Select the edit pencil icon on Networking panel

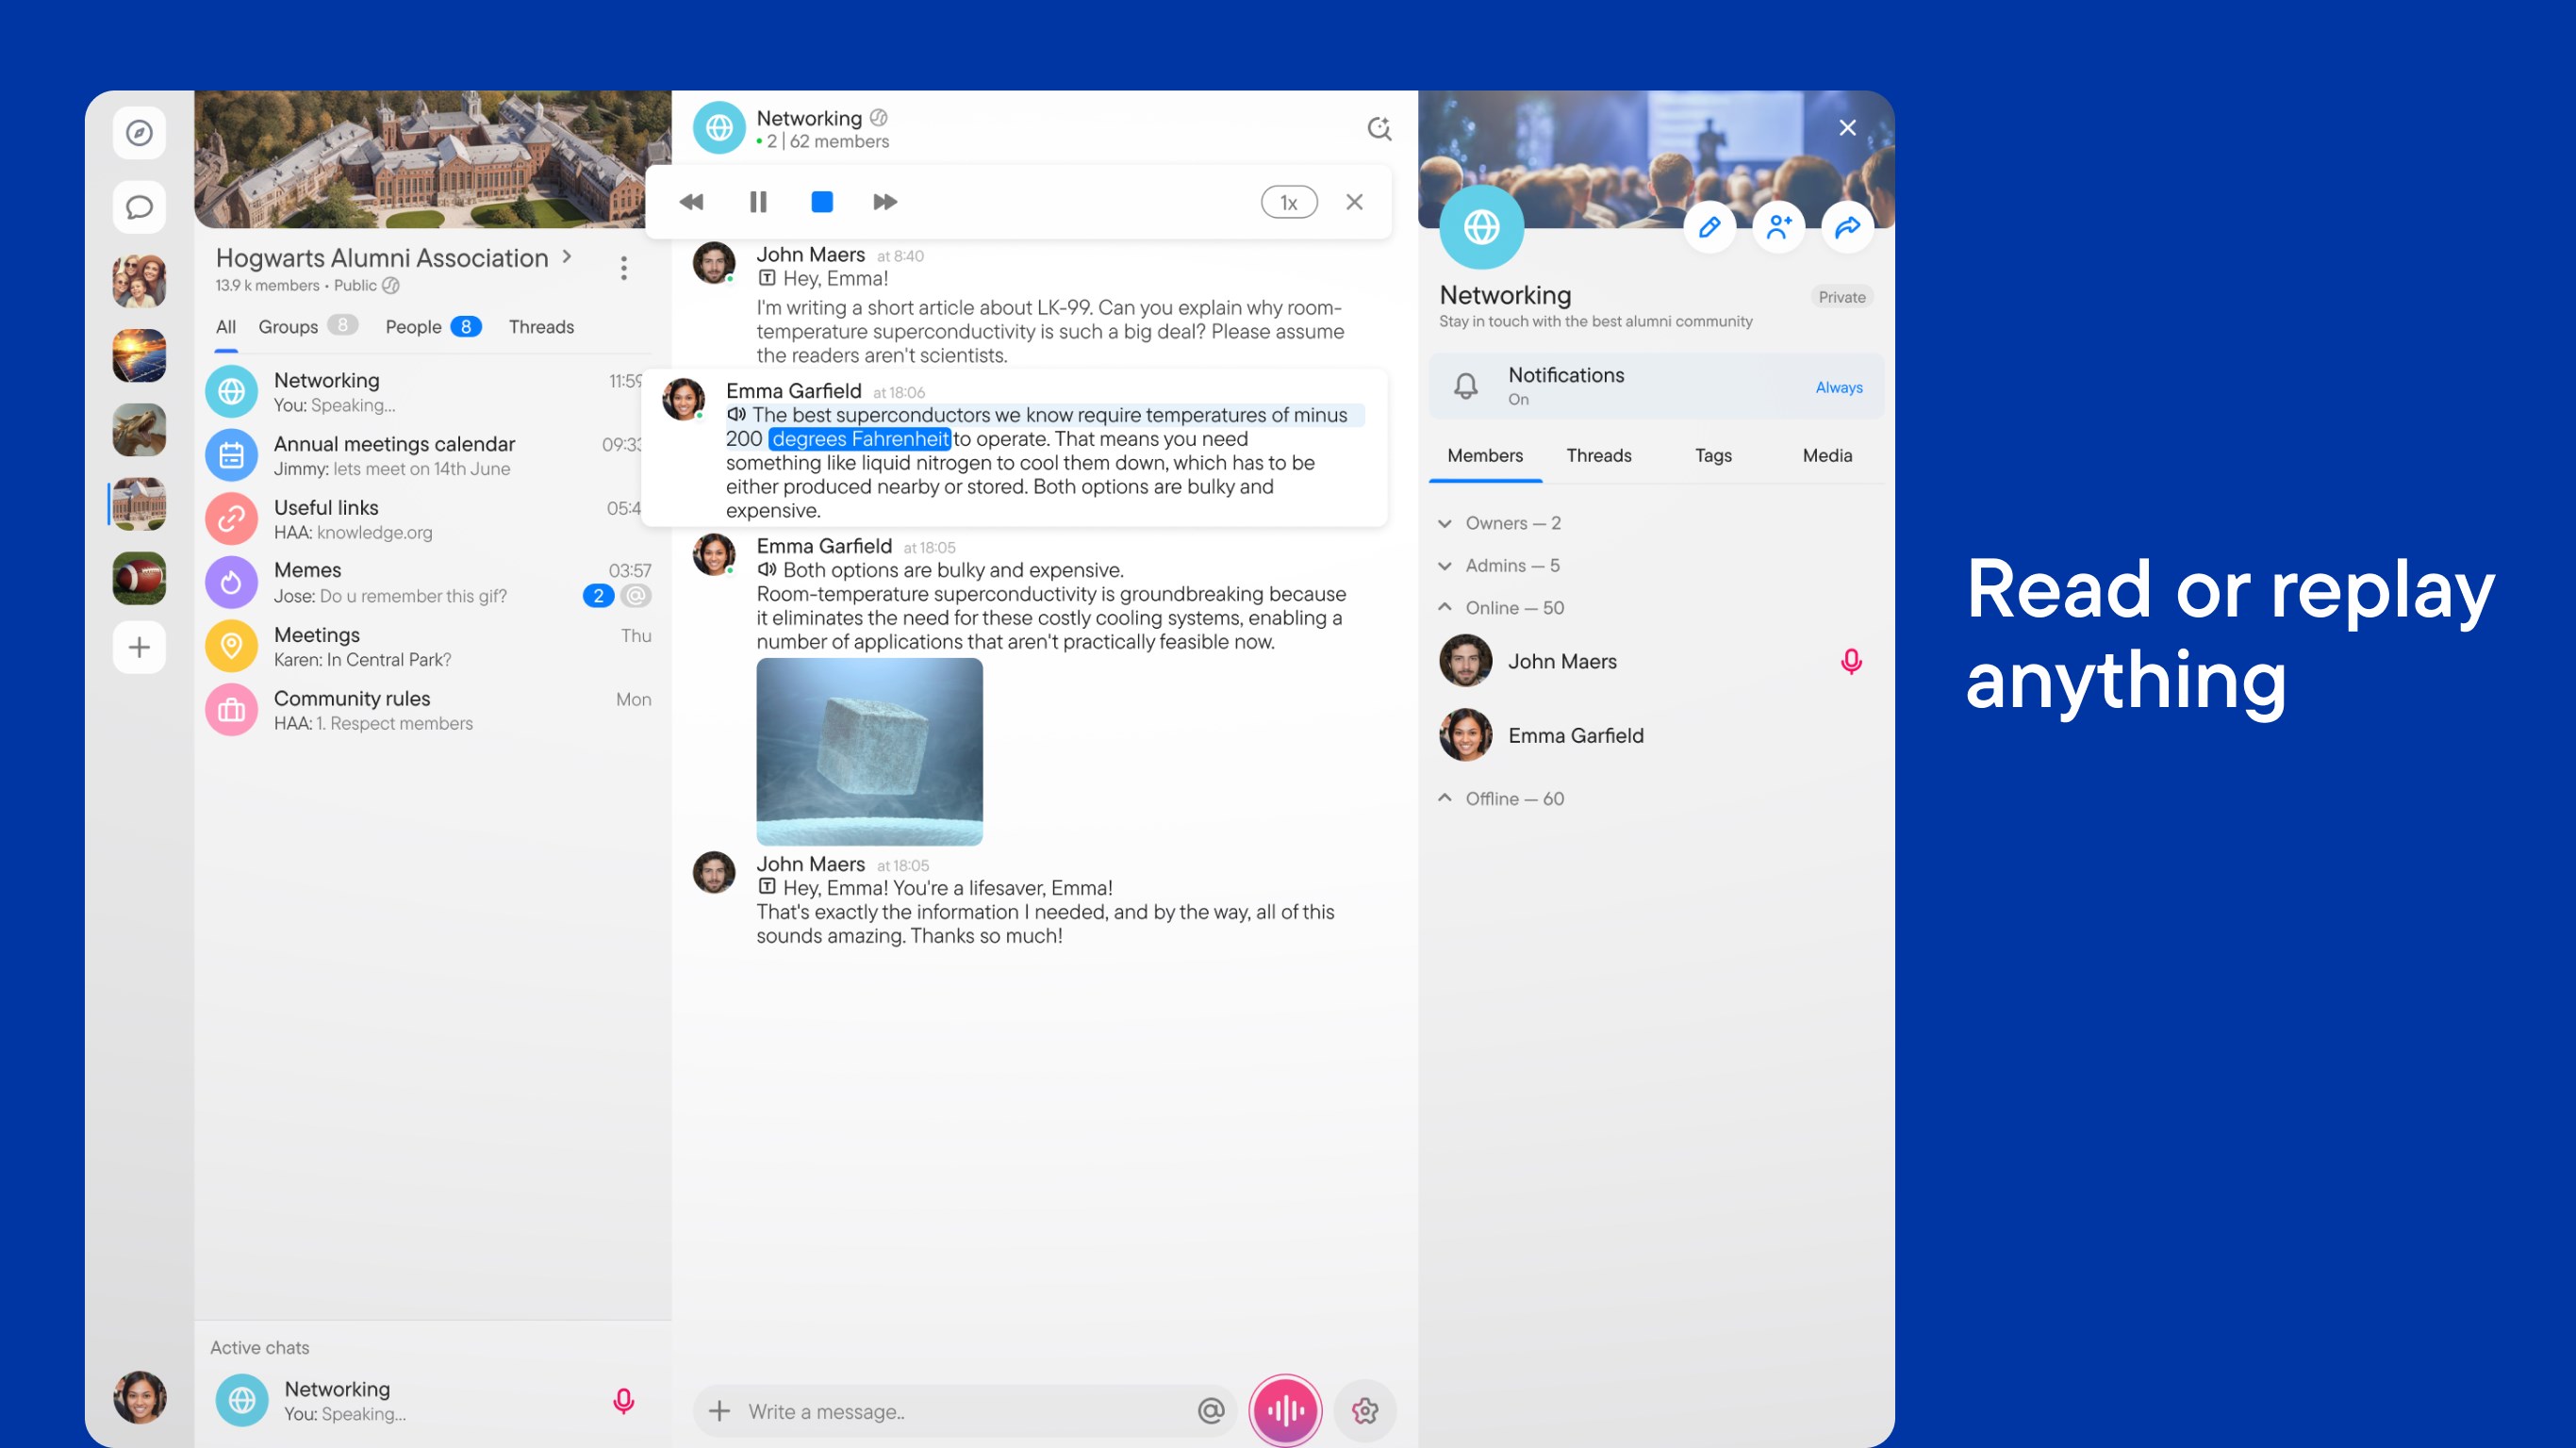(1710, 227)
